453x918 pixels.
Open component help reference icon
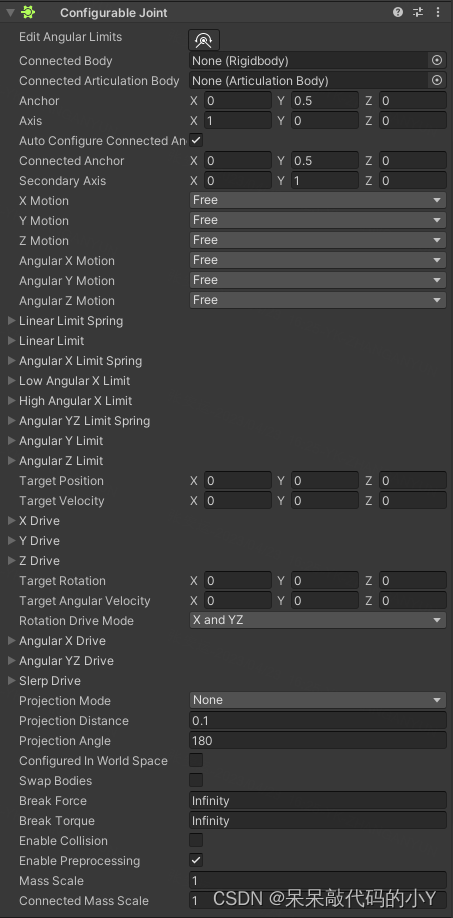398,12
